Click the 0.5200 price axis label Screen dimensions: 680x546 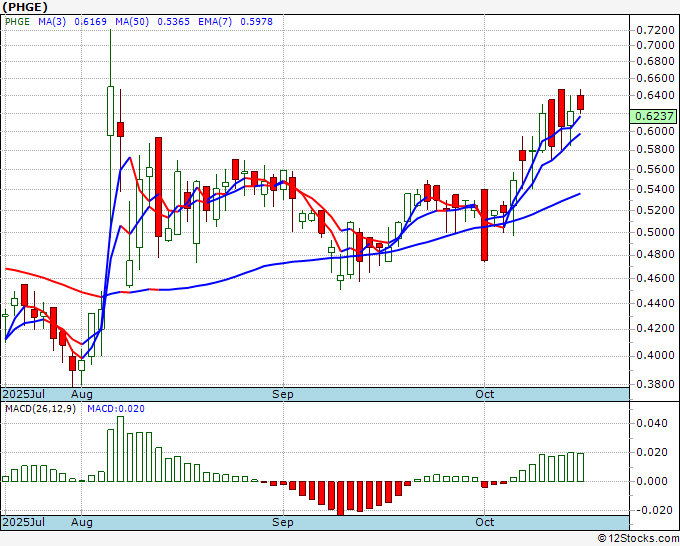pos(655,211)
